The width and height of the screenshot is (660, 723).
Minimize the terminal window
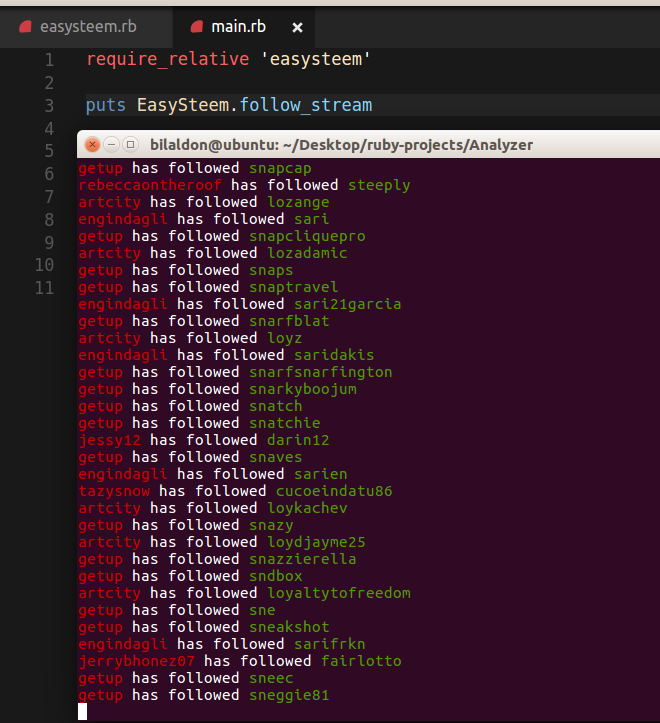pos(111,145)
